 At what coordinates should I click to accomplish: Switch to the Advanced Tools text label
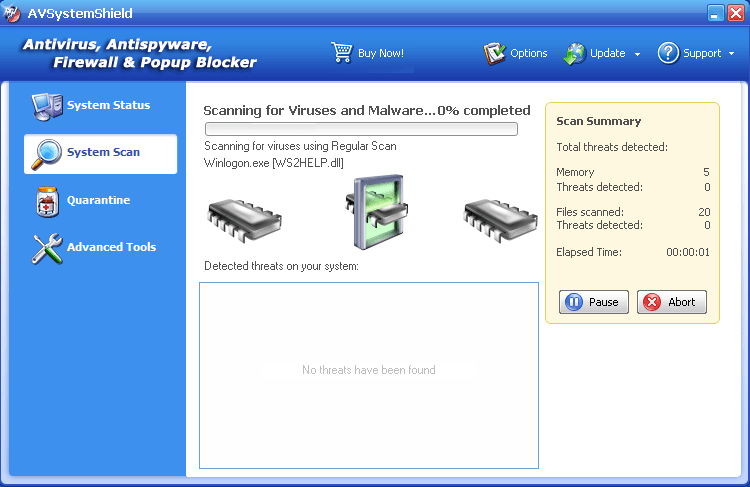pyautogui.click(x=111, y=247)
